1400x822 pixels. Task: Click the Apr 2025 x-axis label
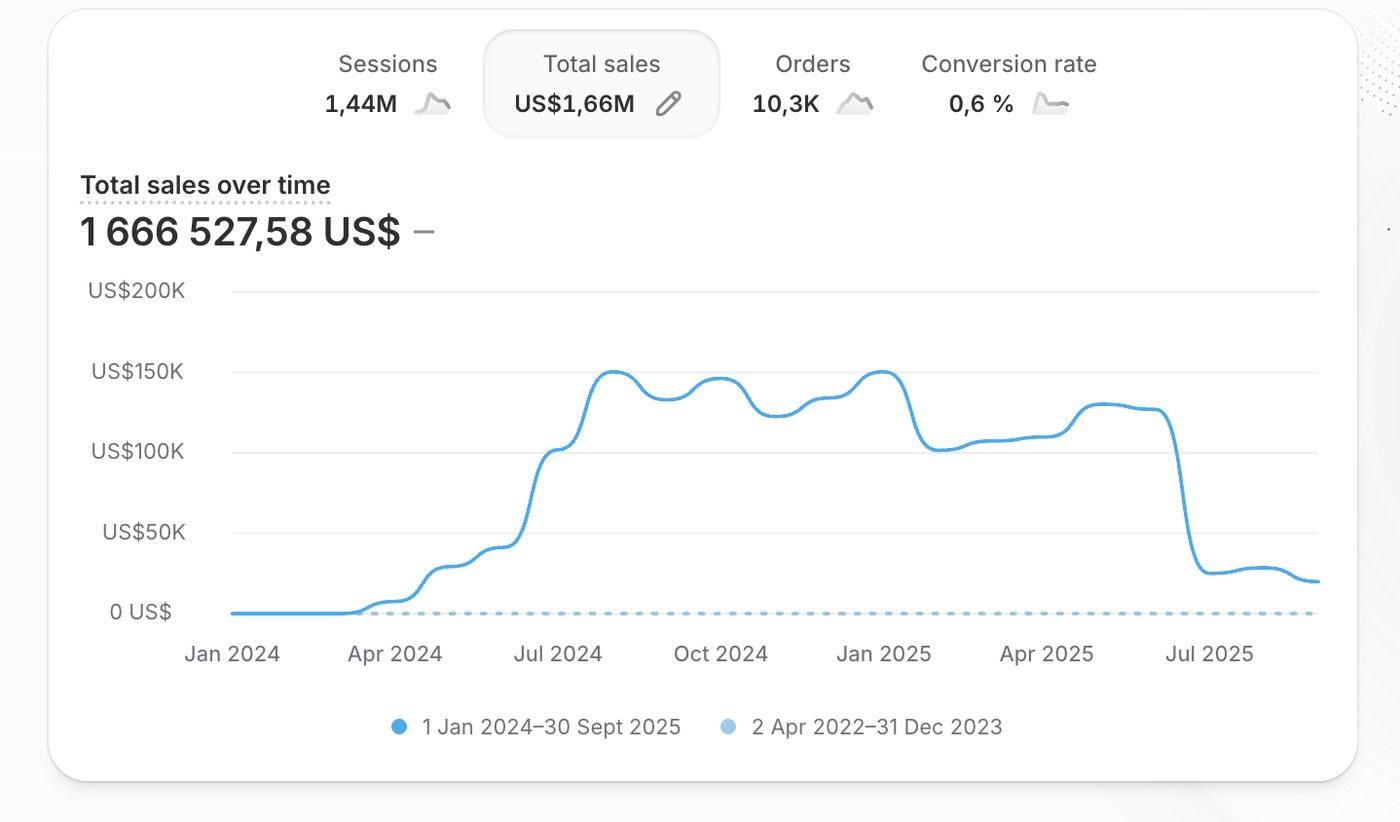pyautogui.click(x=1047, y=654)
